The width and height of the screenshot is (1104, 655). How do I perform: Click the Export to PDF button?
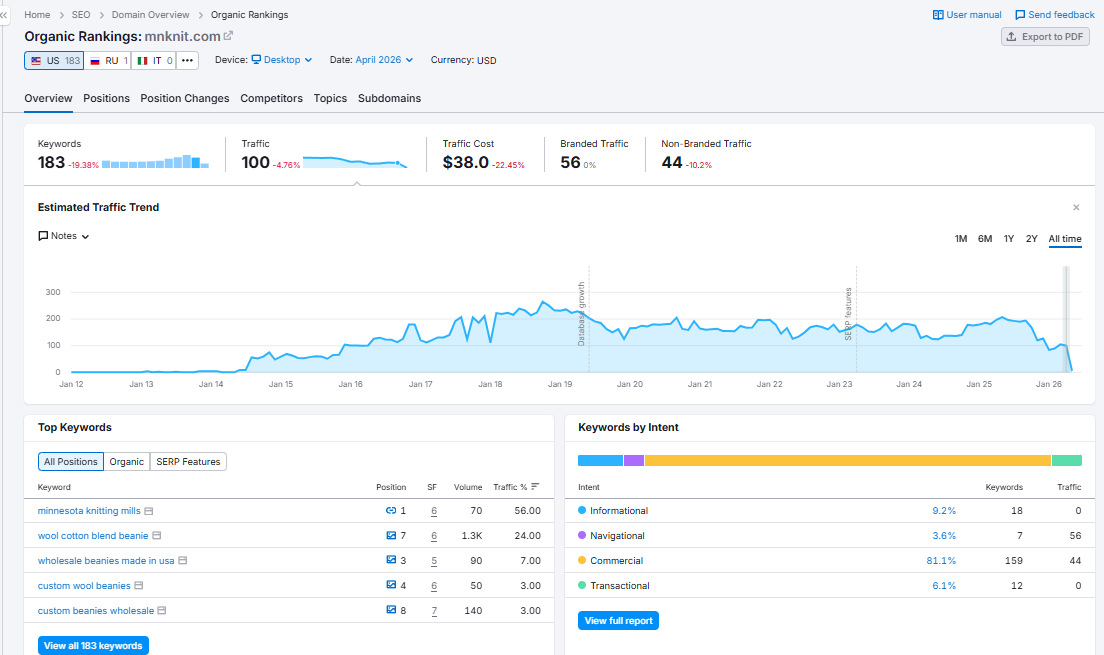[x=1045, y=37]
